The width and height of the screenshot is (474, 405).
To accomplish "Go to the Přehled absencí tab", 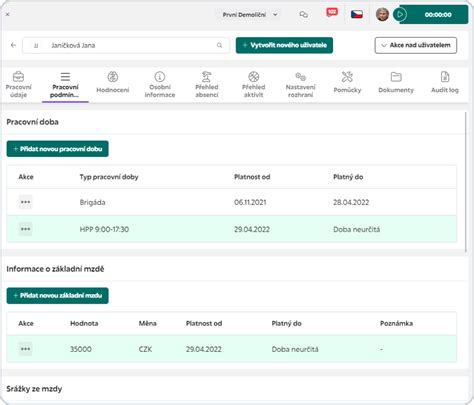I will coord(207,85).
